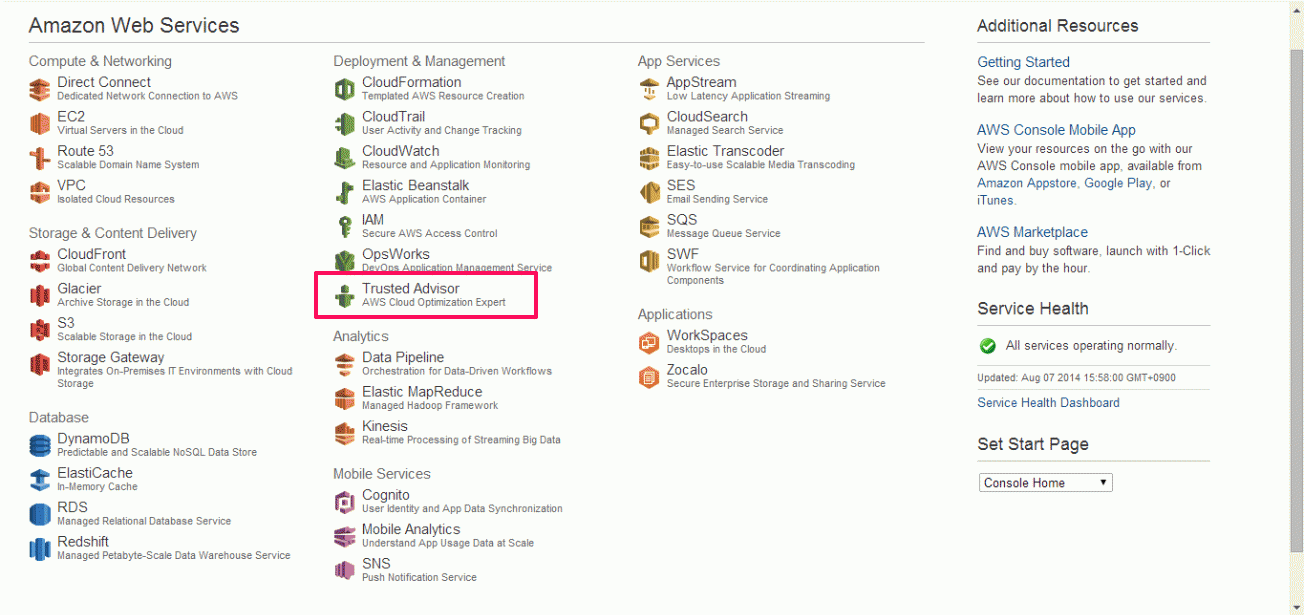
Task: Select the DynamoDB text link
Action: click(x=93, y=439)
